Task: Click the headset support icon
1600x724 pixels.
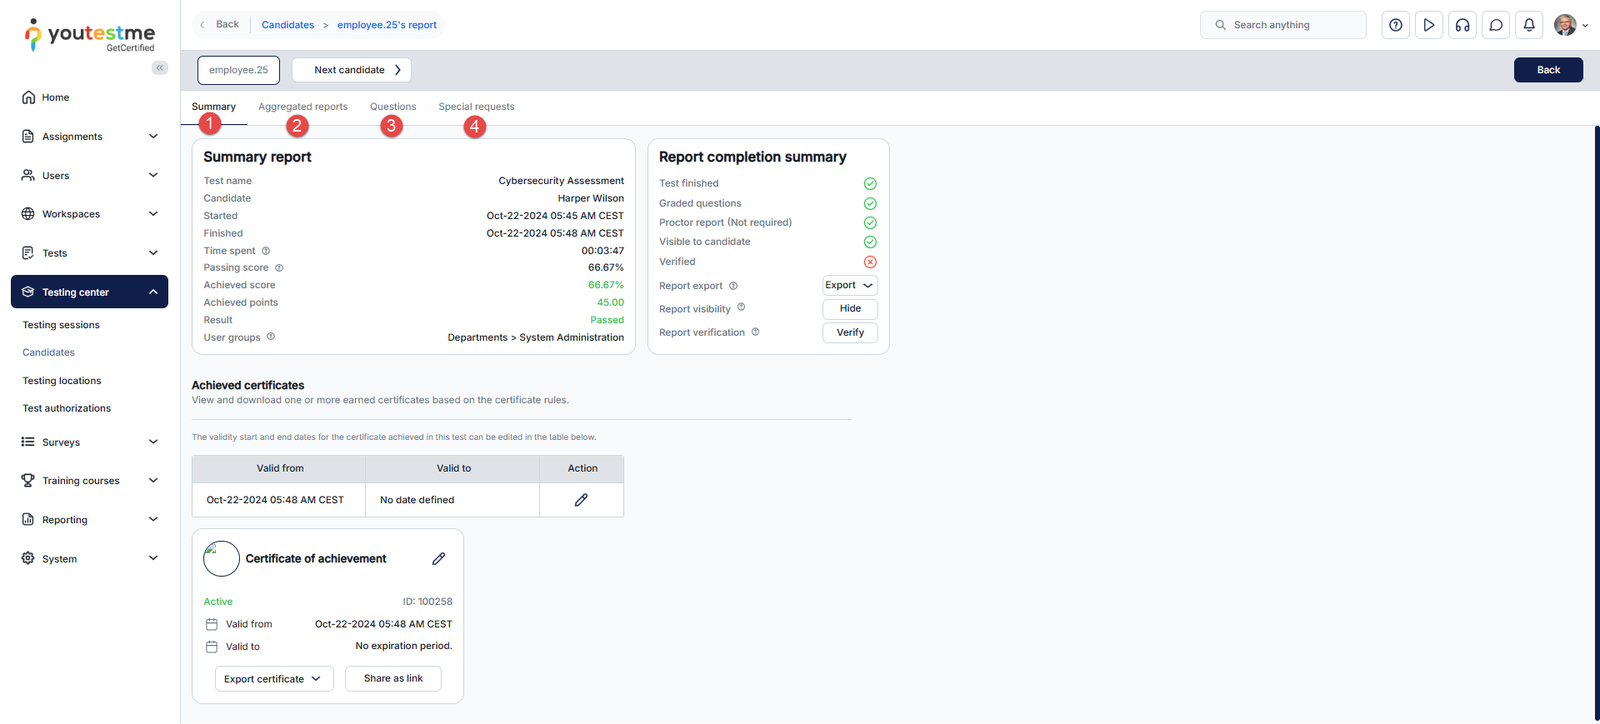Action: point(1462,25)
